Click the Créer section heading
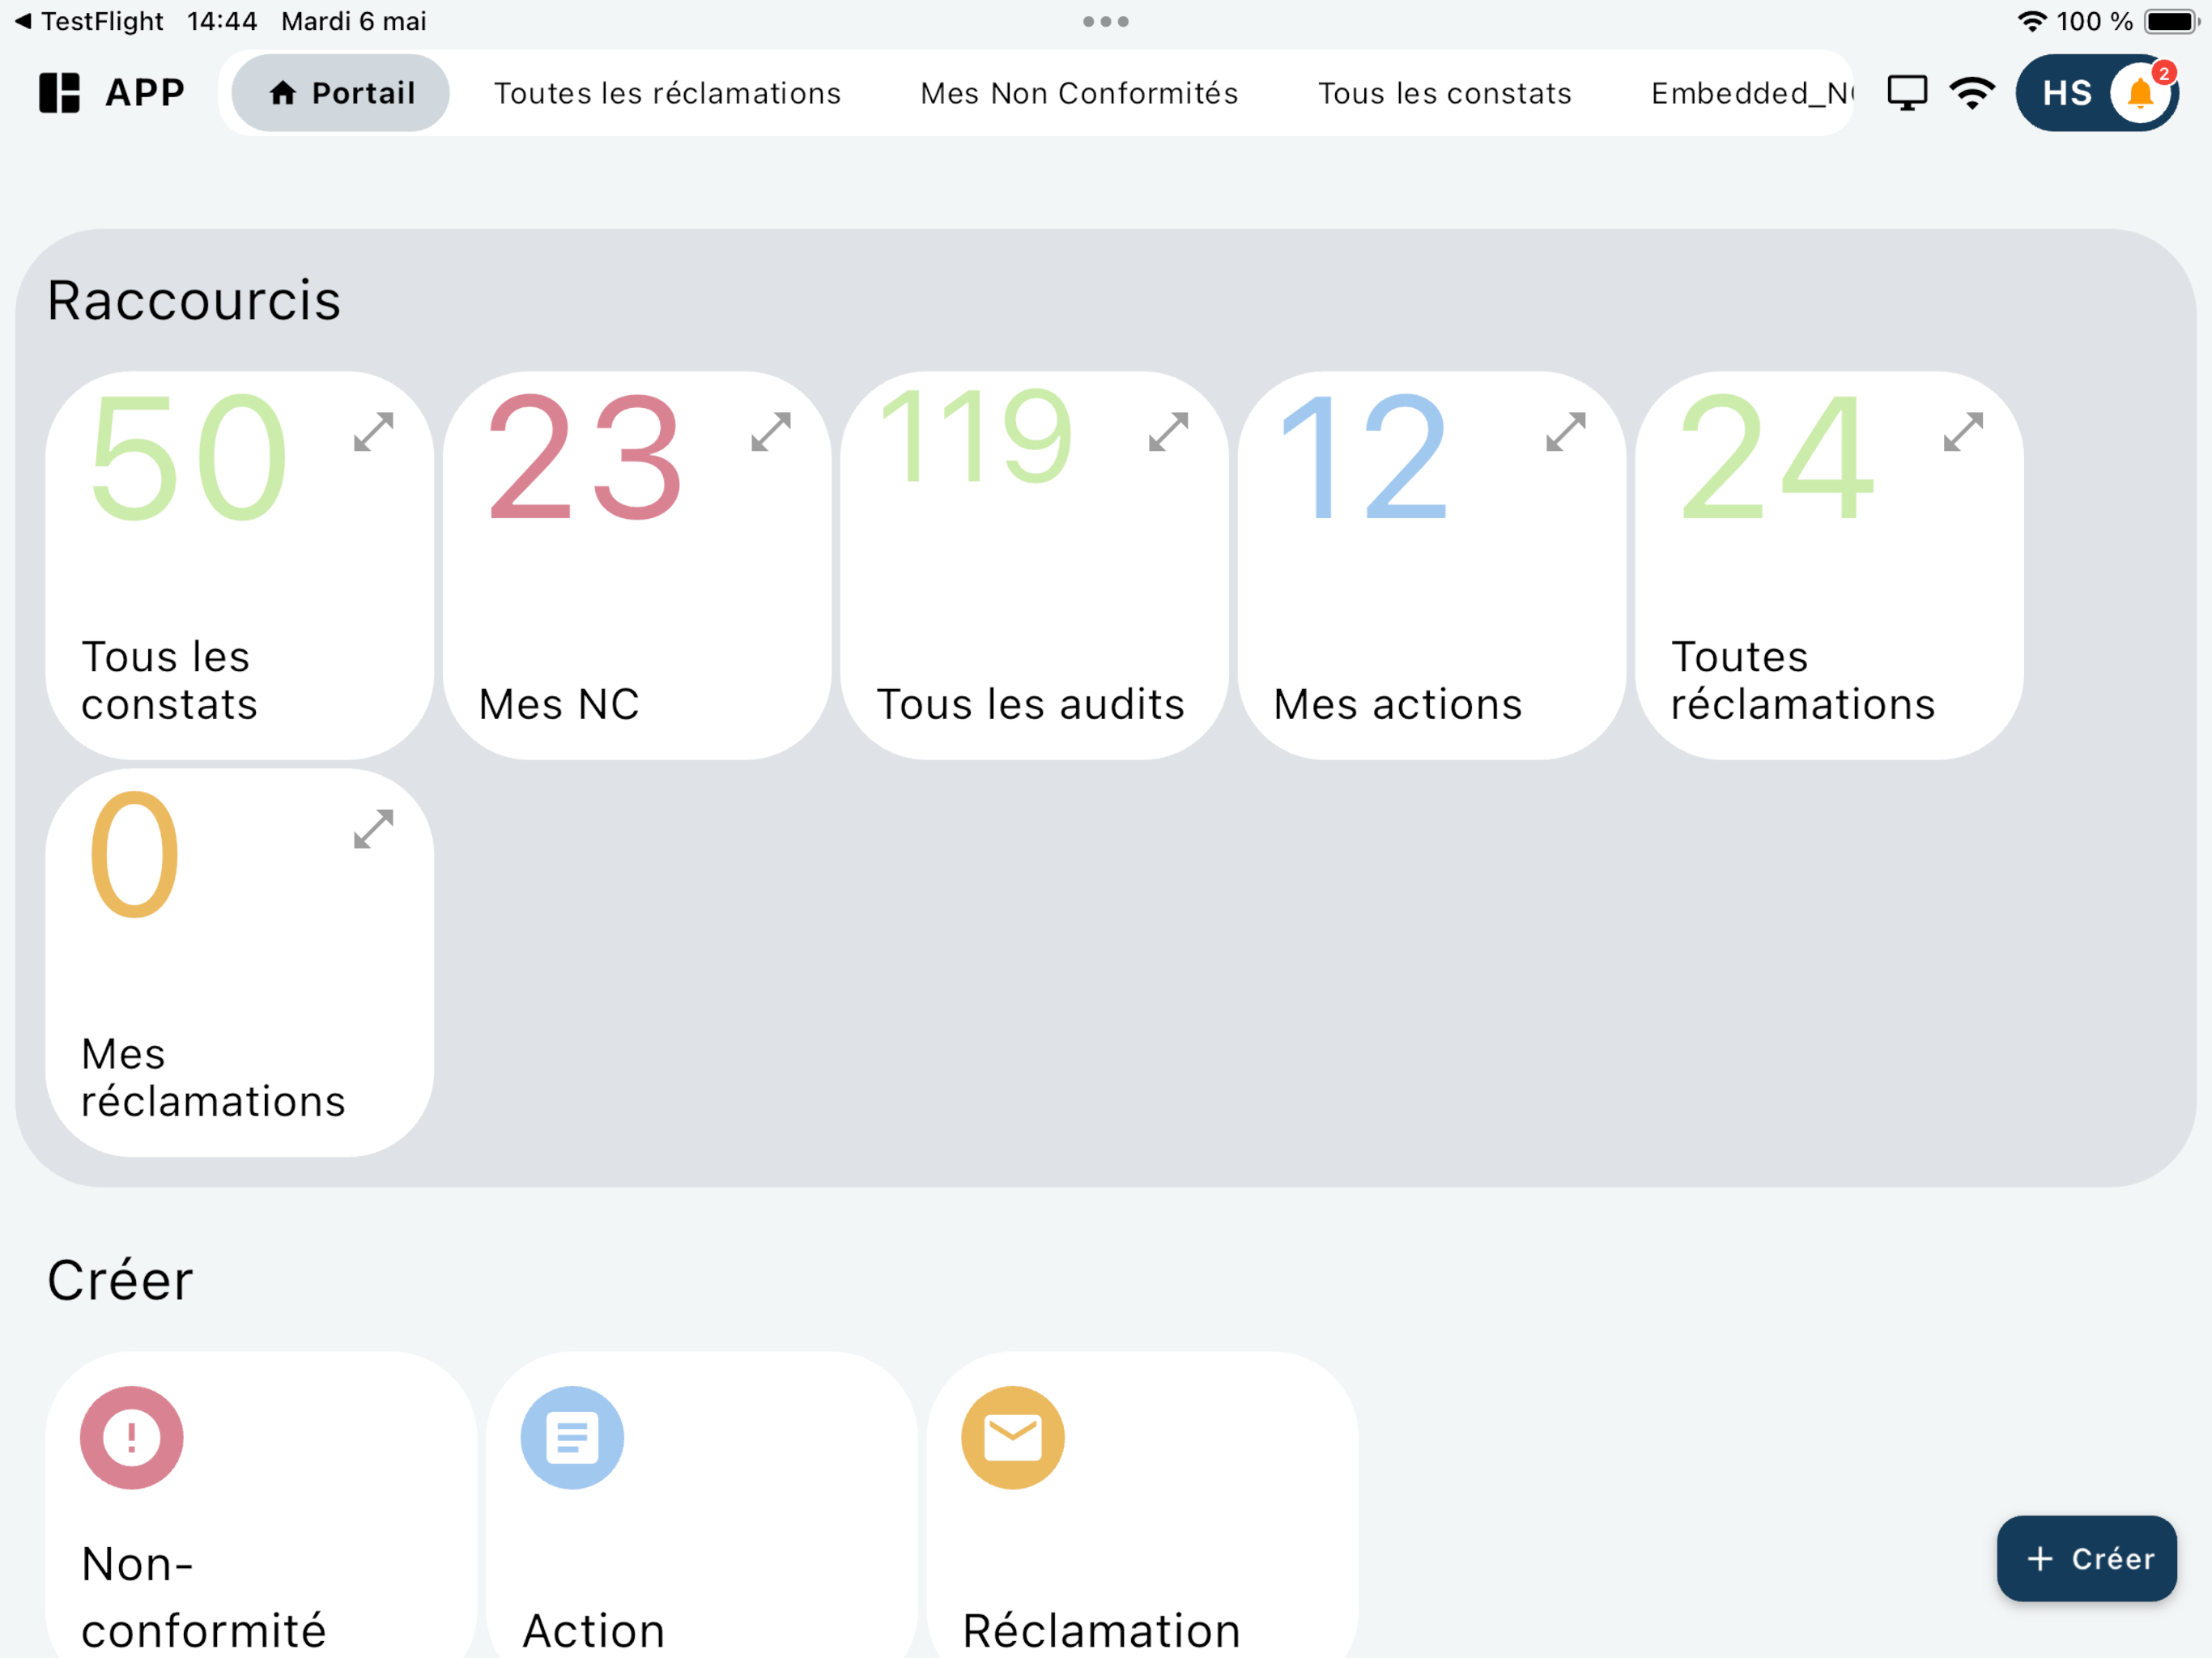Image resolution: width=2212 pixels, height=1658 pixels. [x=120, y=1280]
